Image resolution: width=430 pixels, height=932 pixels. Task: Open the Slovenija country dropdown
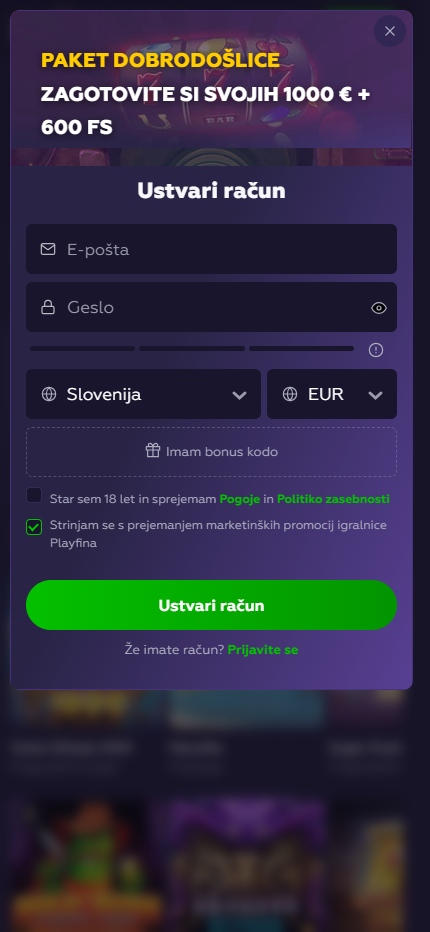[x=143, y=394]
